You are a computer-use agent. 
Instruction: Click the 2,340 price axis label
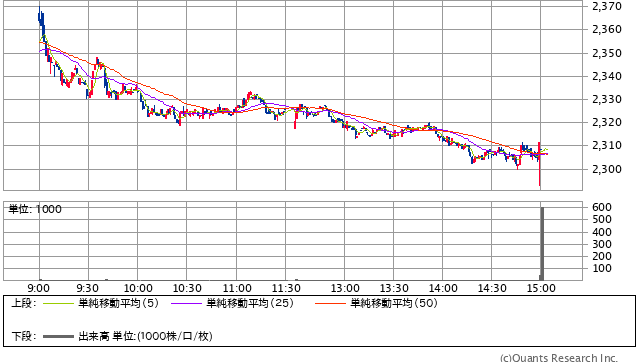point(607,76)
